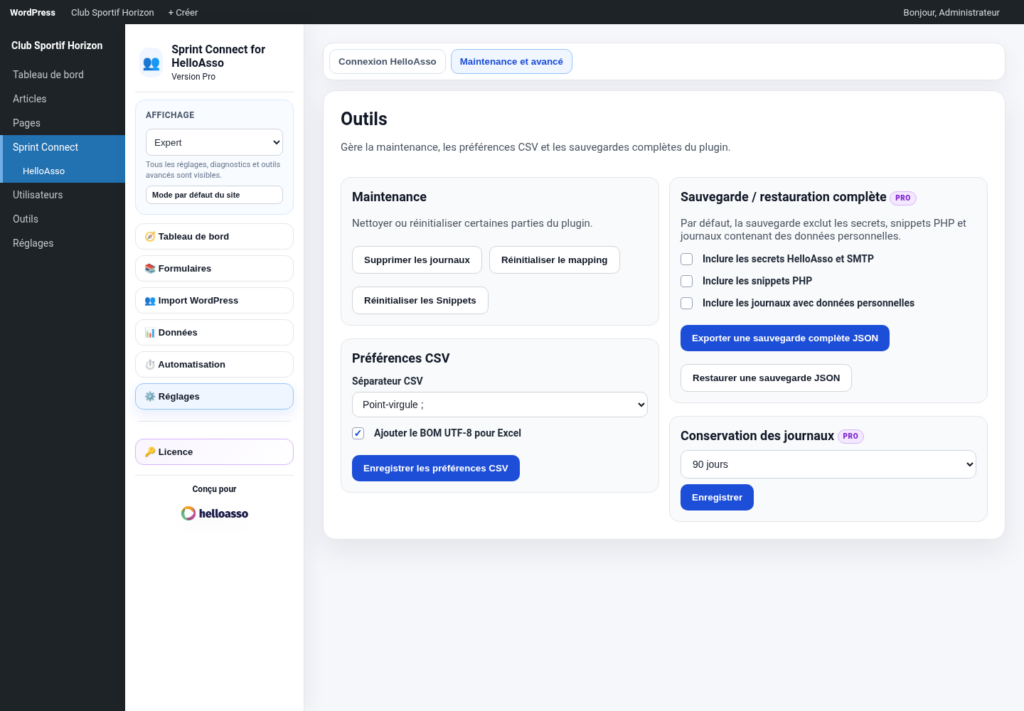The image size is (1024, 711).
Task: Click the books icon beside Formulaires
Action: pyautogui.click(x=150, y=268)
